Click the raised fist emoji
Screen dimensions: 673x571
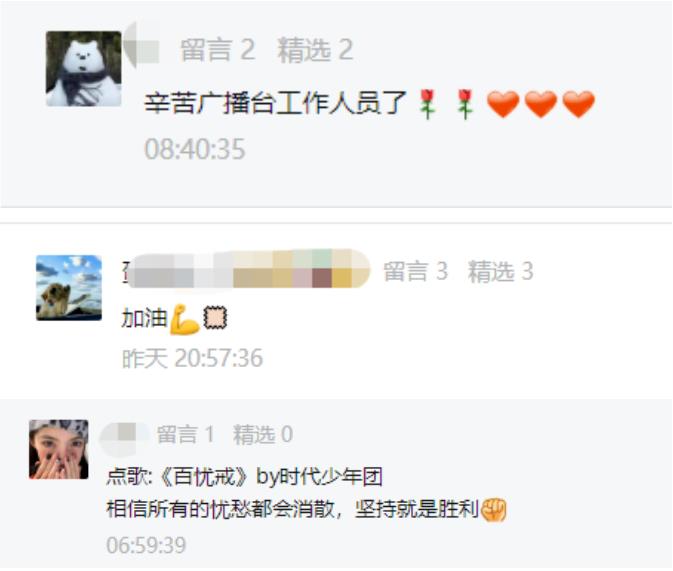coord(494,510)
